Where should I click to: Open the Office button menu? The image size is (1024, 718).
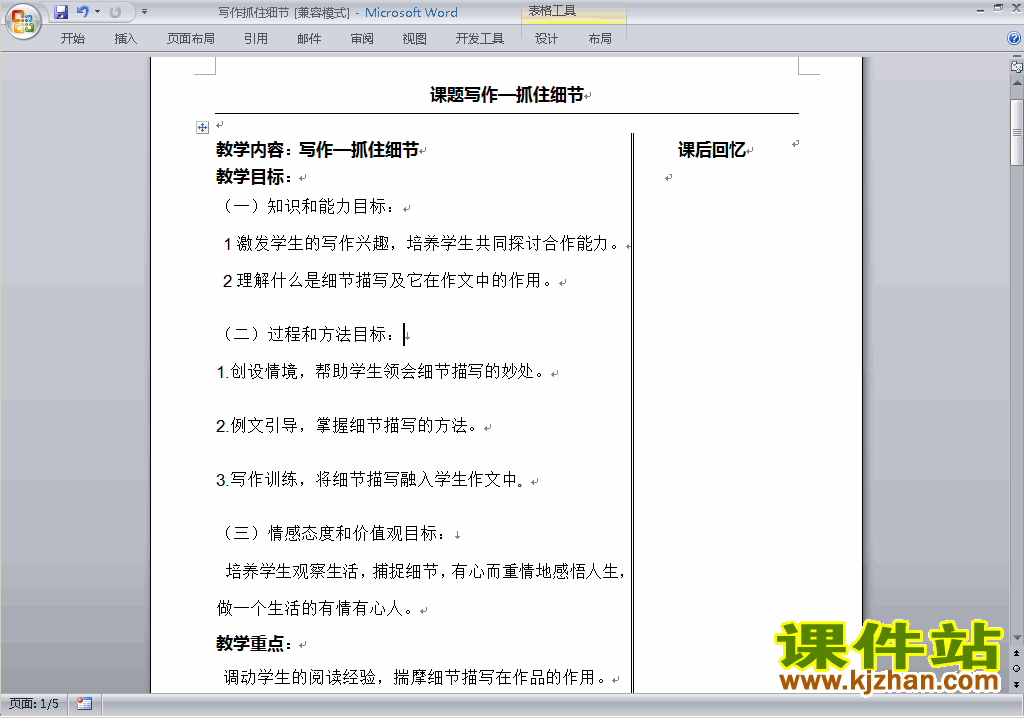[23, 21]
